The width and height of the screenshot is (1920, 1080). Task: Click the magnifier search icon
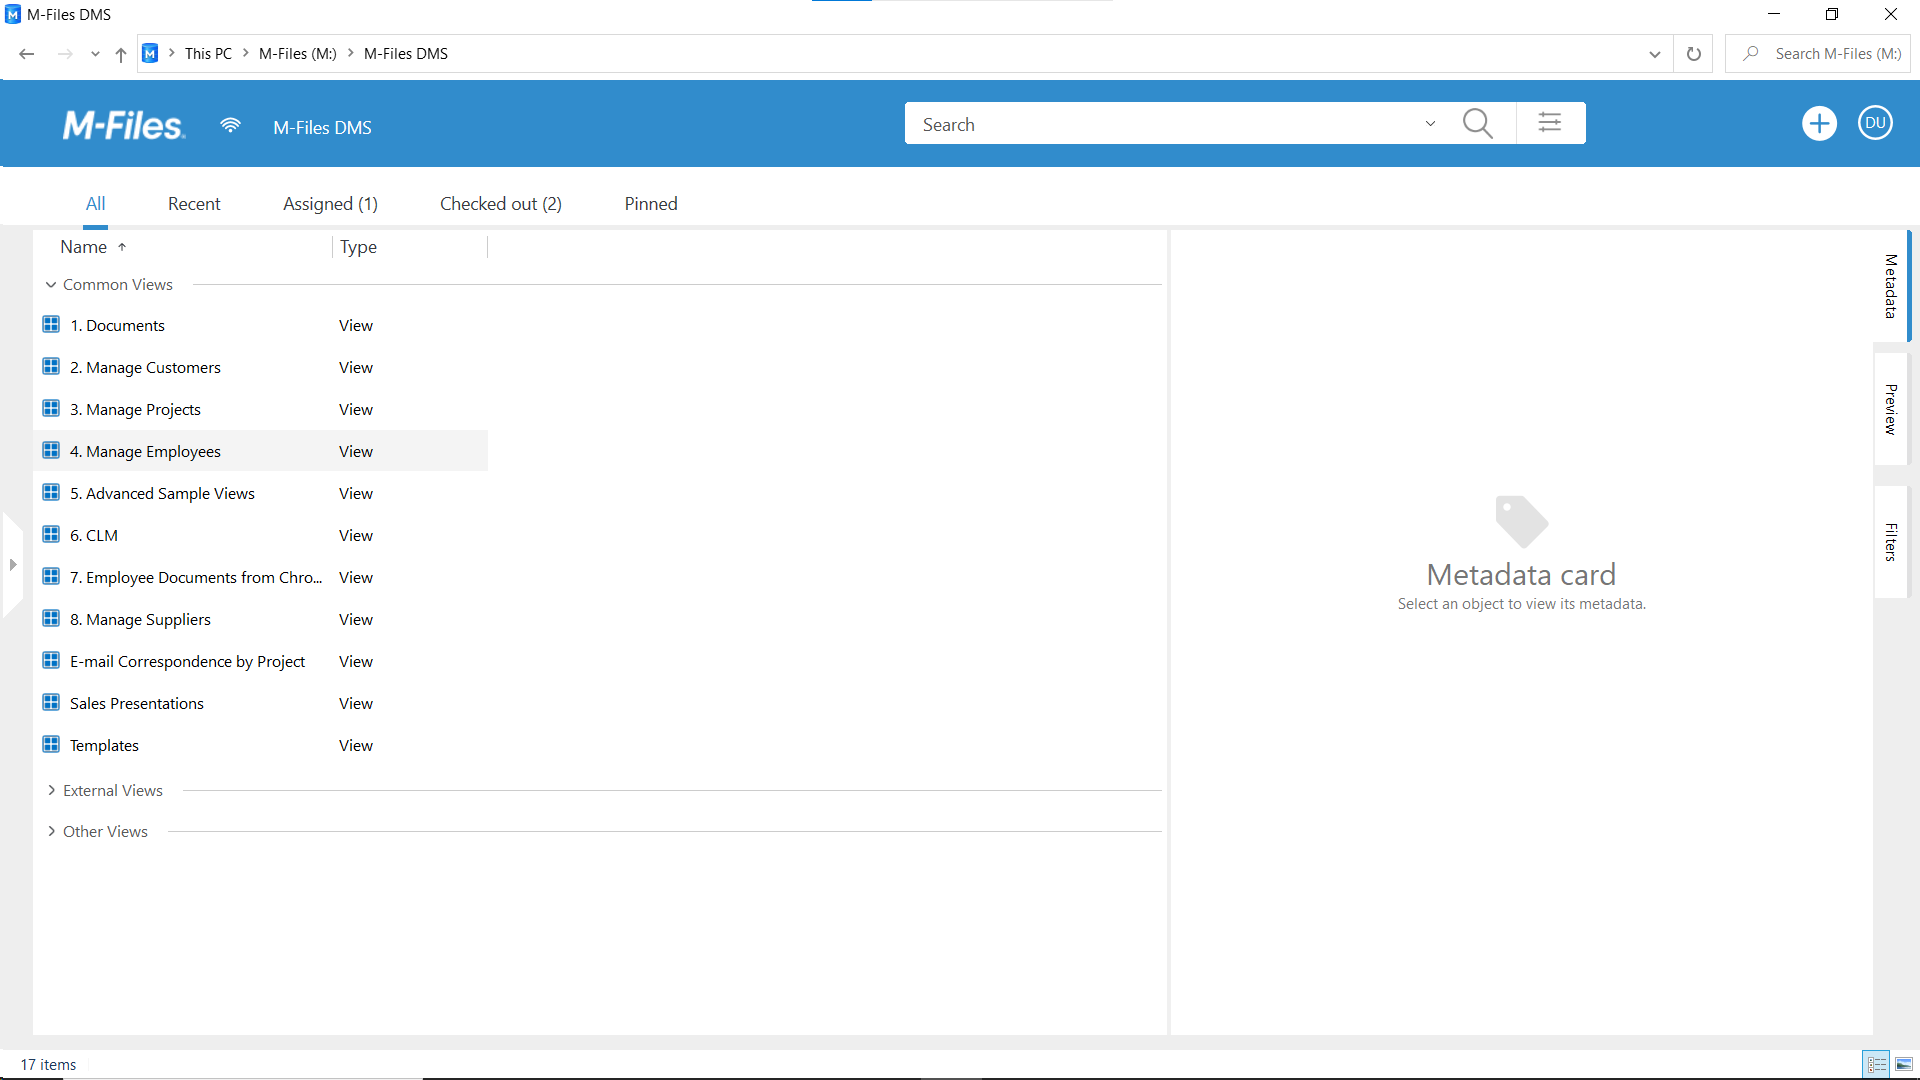click(x=1477, y=123)
